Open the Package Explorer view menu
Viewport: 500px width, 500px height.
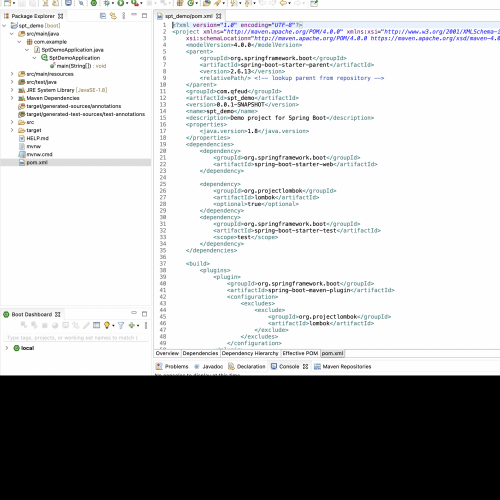pyautogui.click(x=124, y=16)
